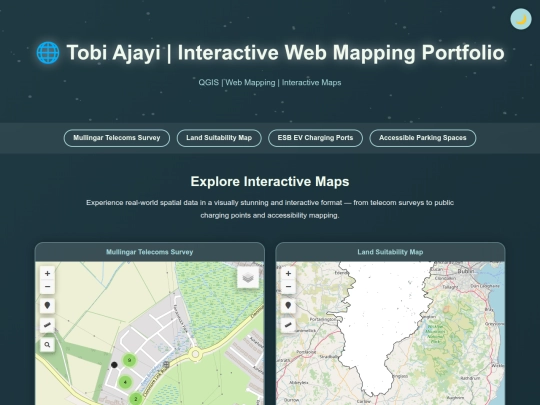Click the green cluster marker labeled 4
The image size is (540, 405).
point(125,382)
